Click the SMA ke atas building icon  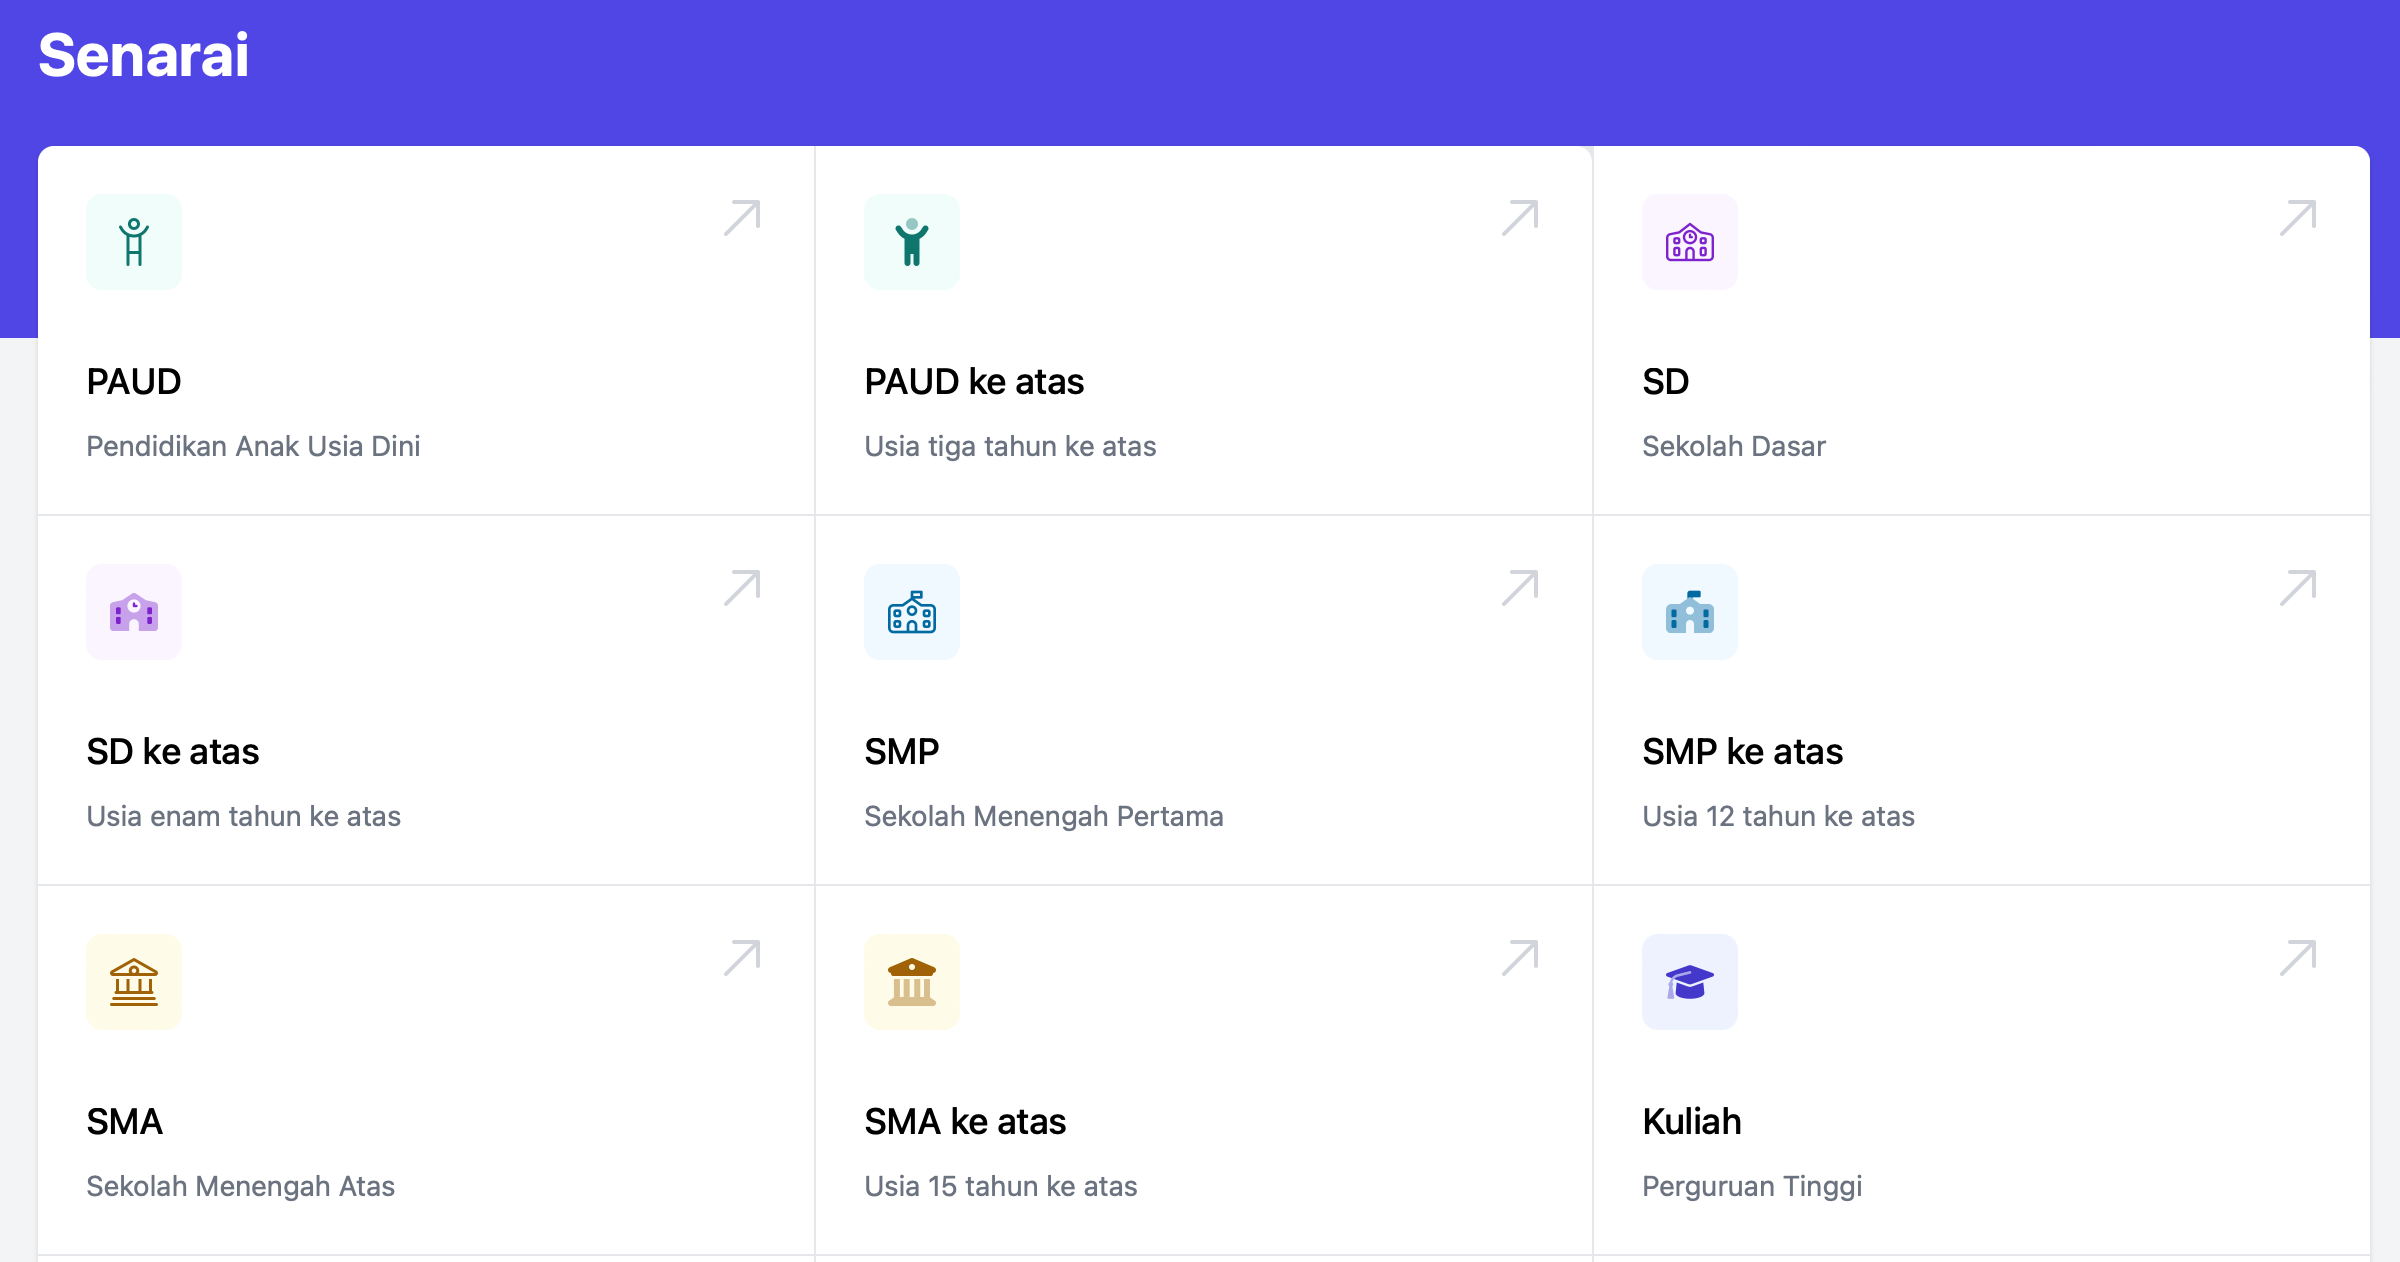click(x=911, y=982)
